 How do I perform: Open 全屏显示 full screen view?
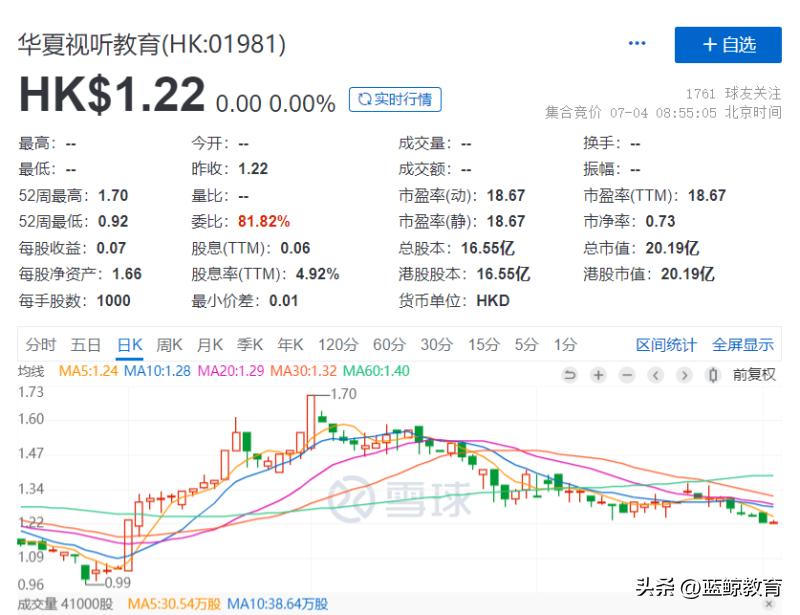point(742,343)
